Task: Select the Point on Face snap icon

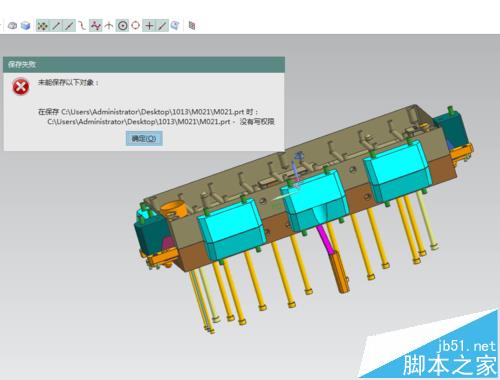Action: tap(175, 26)
